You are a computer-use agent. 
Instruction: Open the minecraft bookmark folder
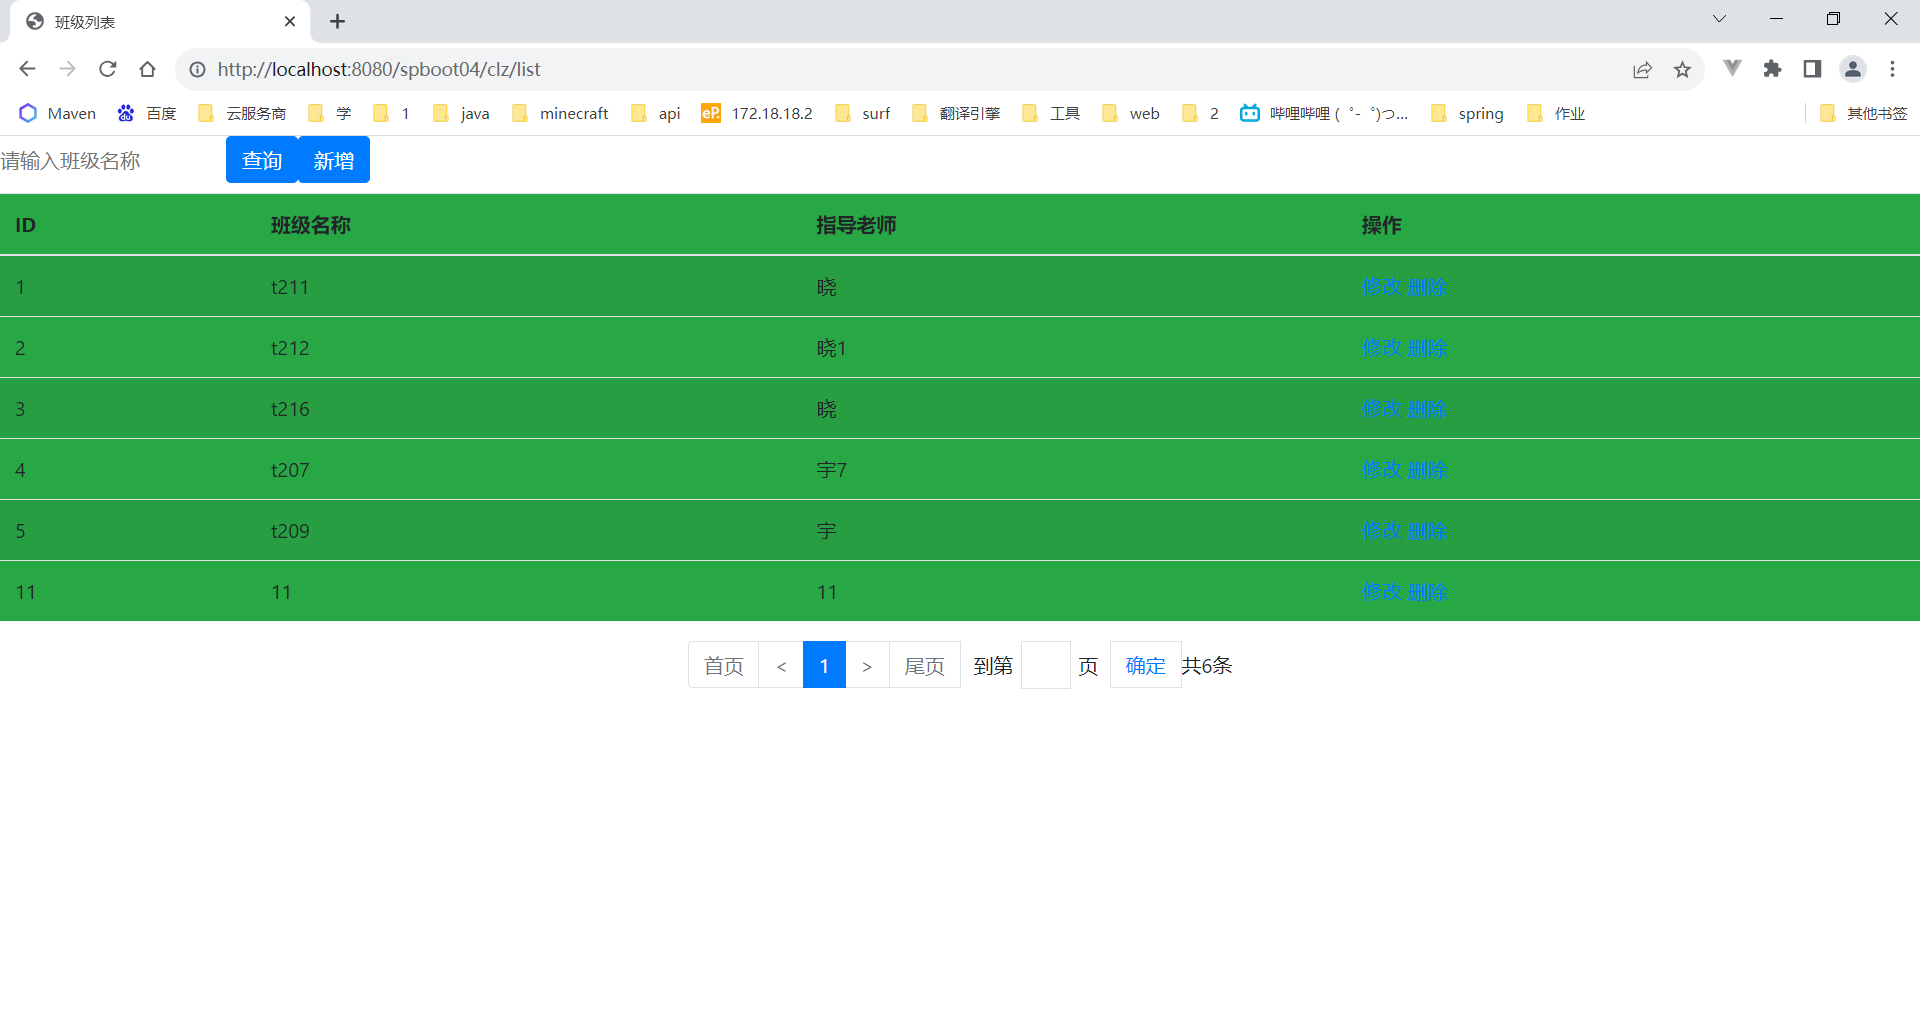[x=560, y=113]
